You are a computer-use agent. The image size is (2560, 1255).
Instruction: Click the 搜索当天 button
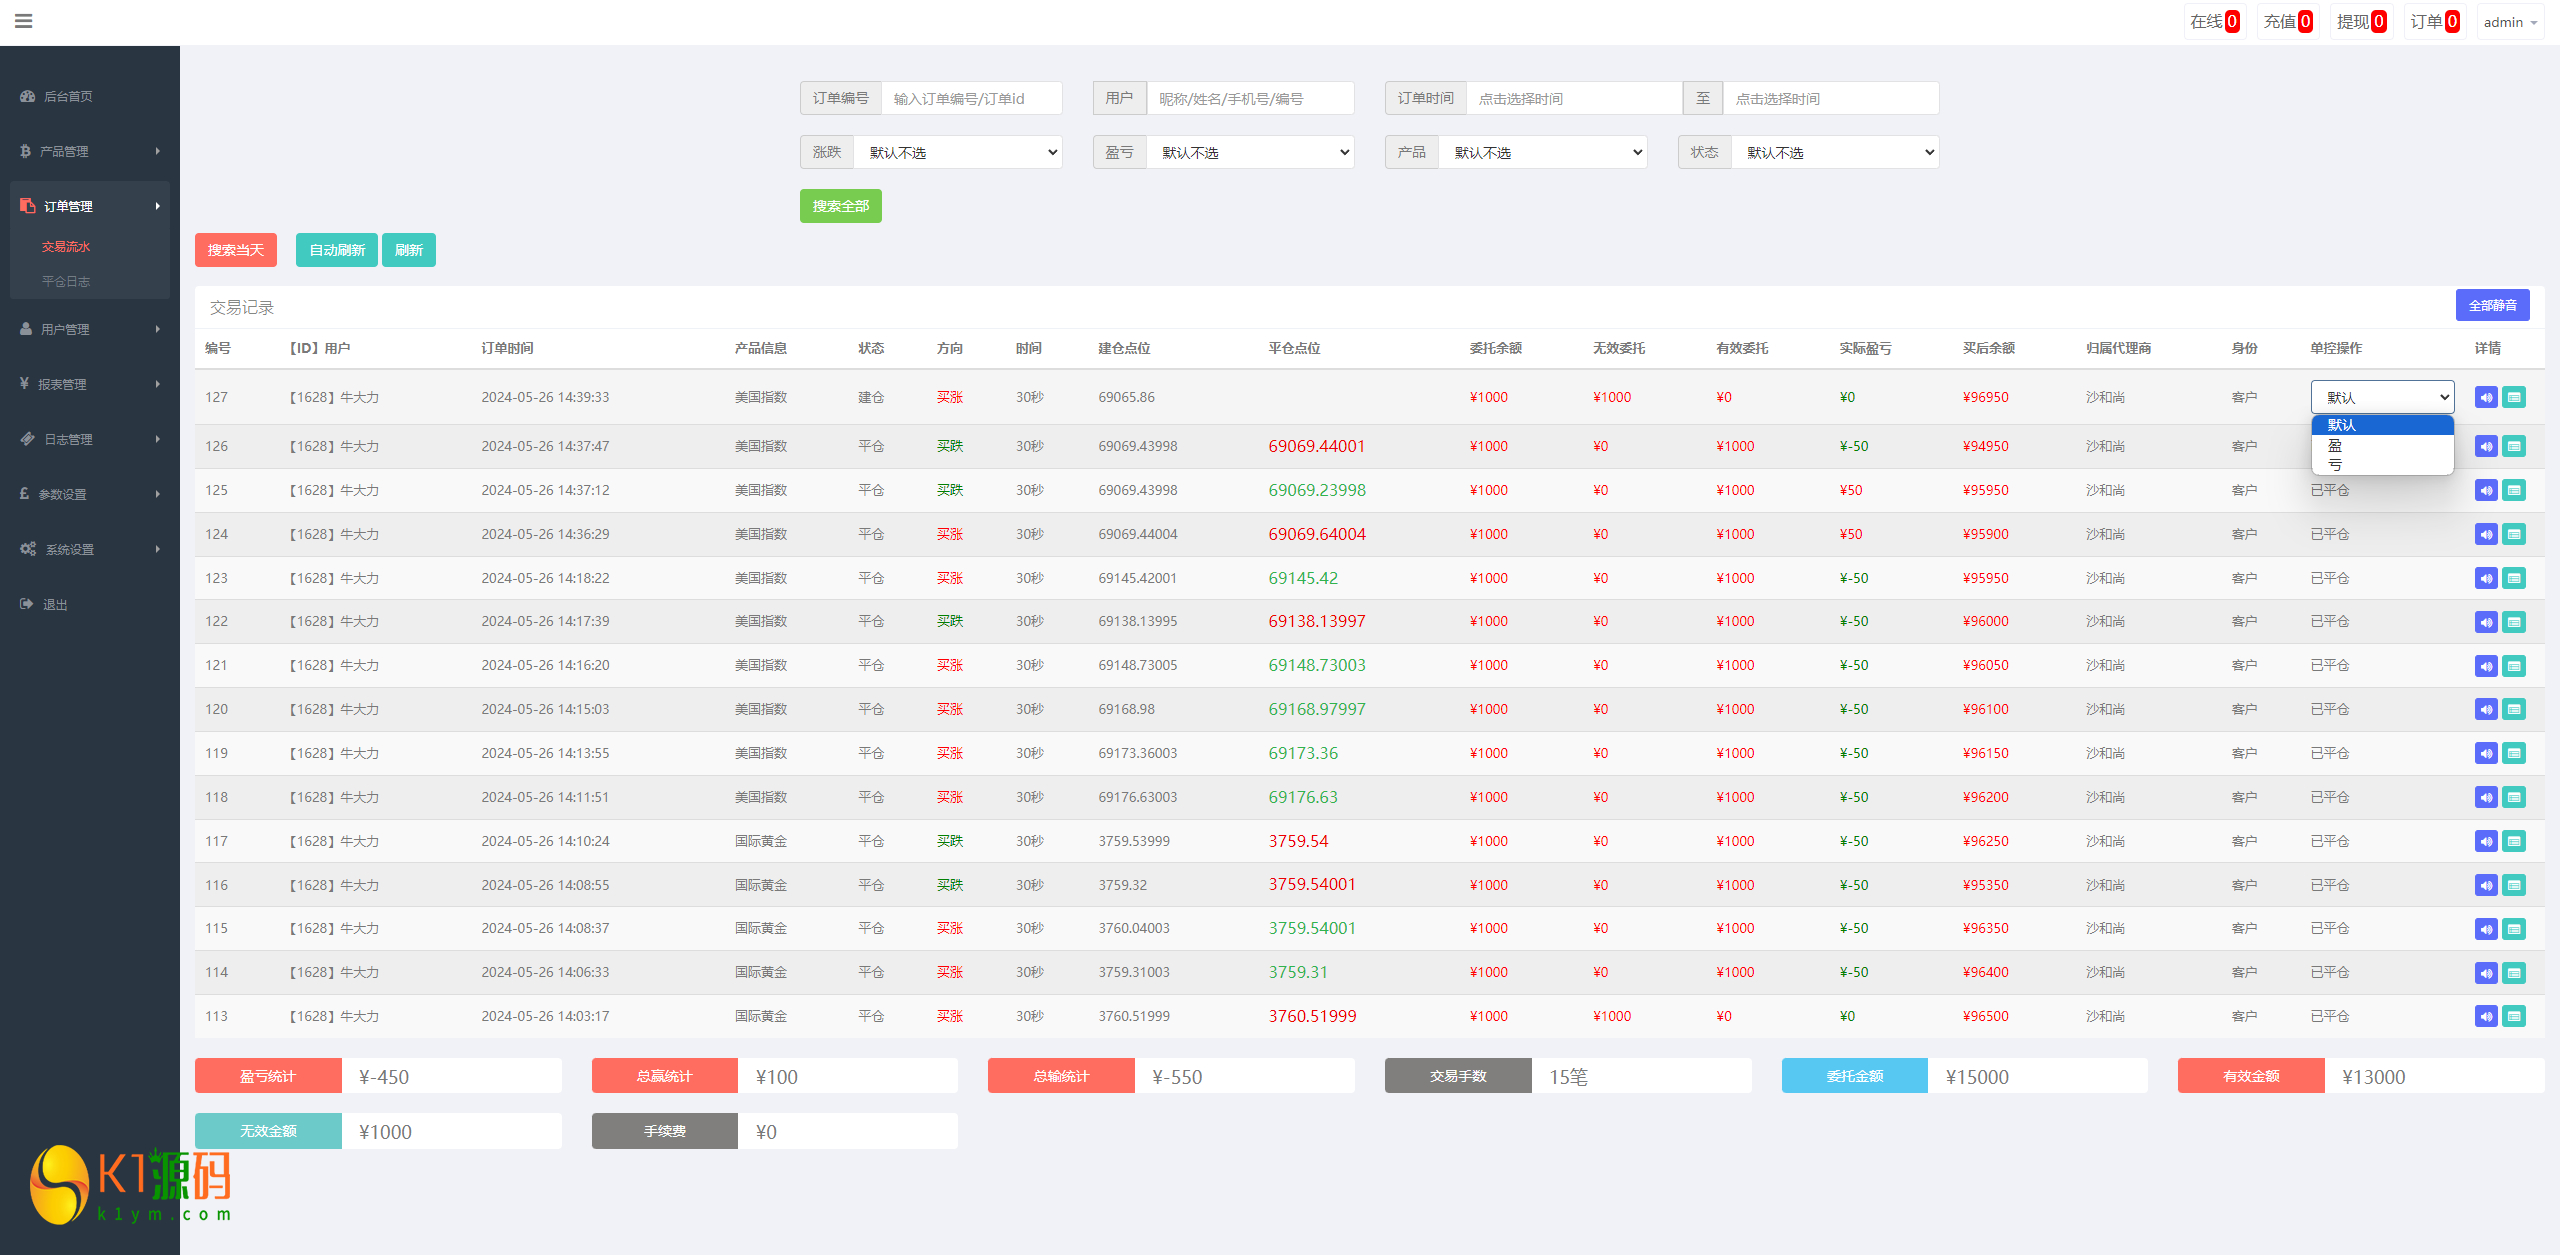235,250
